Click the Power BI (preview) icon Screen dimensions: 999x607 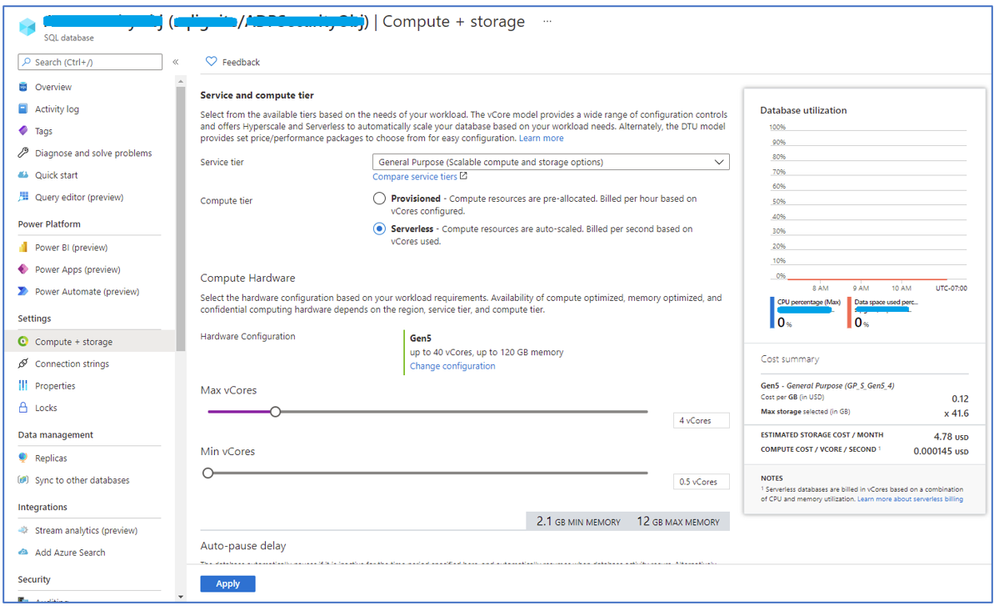pos(24,247)
